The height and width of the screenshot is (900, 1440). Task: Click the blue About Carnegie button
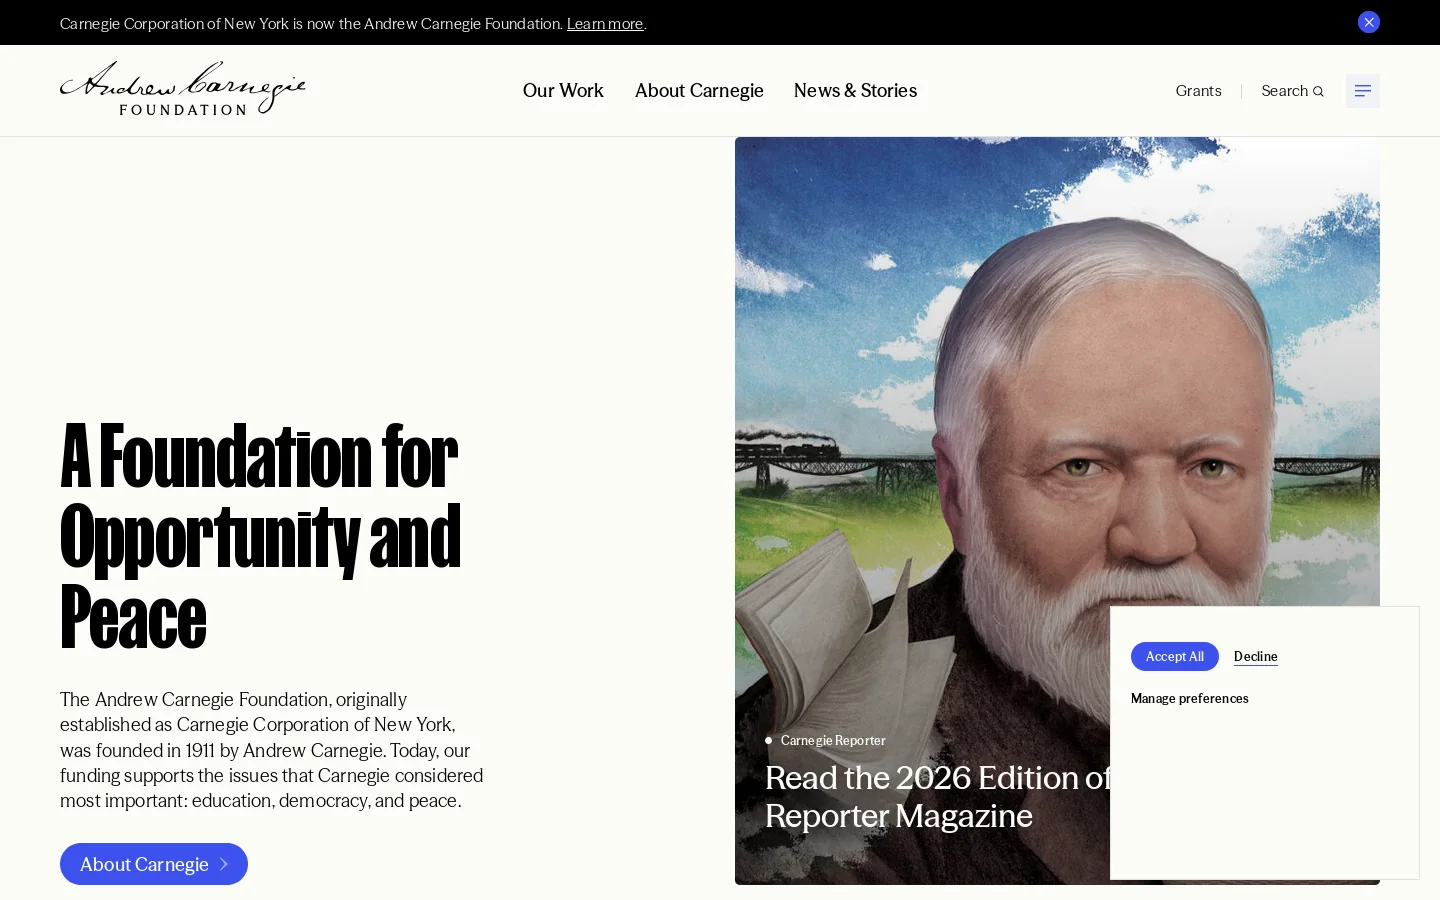(154, 864)
